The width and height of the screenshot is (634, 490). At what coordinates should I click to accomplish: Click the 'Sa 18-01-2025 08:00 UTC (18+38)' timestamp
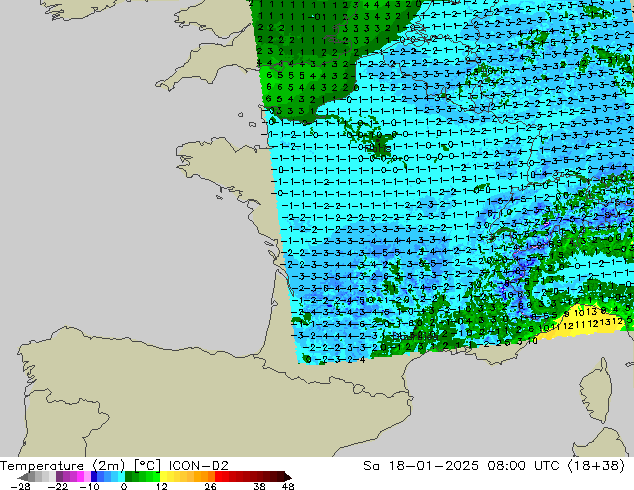pos(494,466)
